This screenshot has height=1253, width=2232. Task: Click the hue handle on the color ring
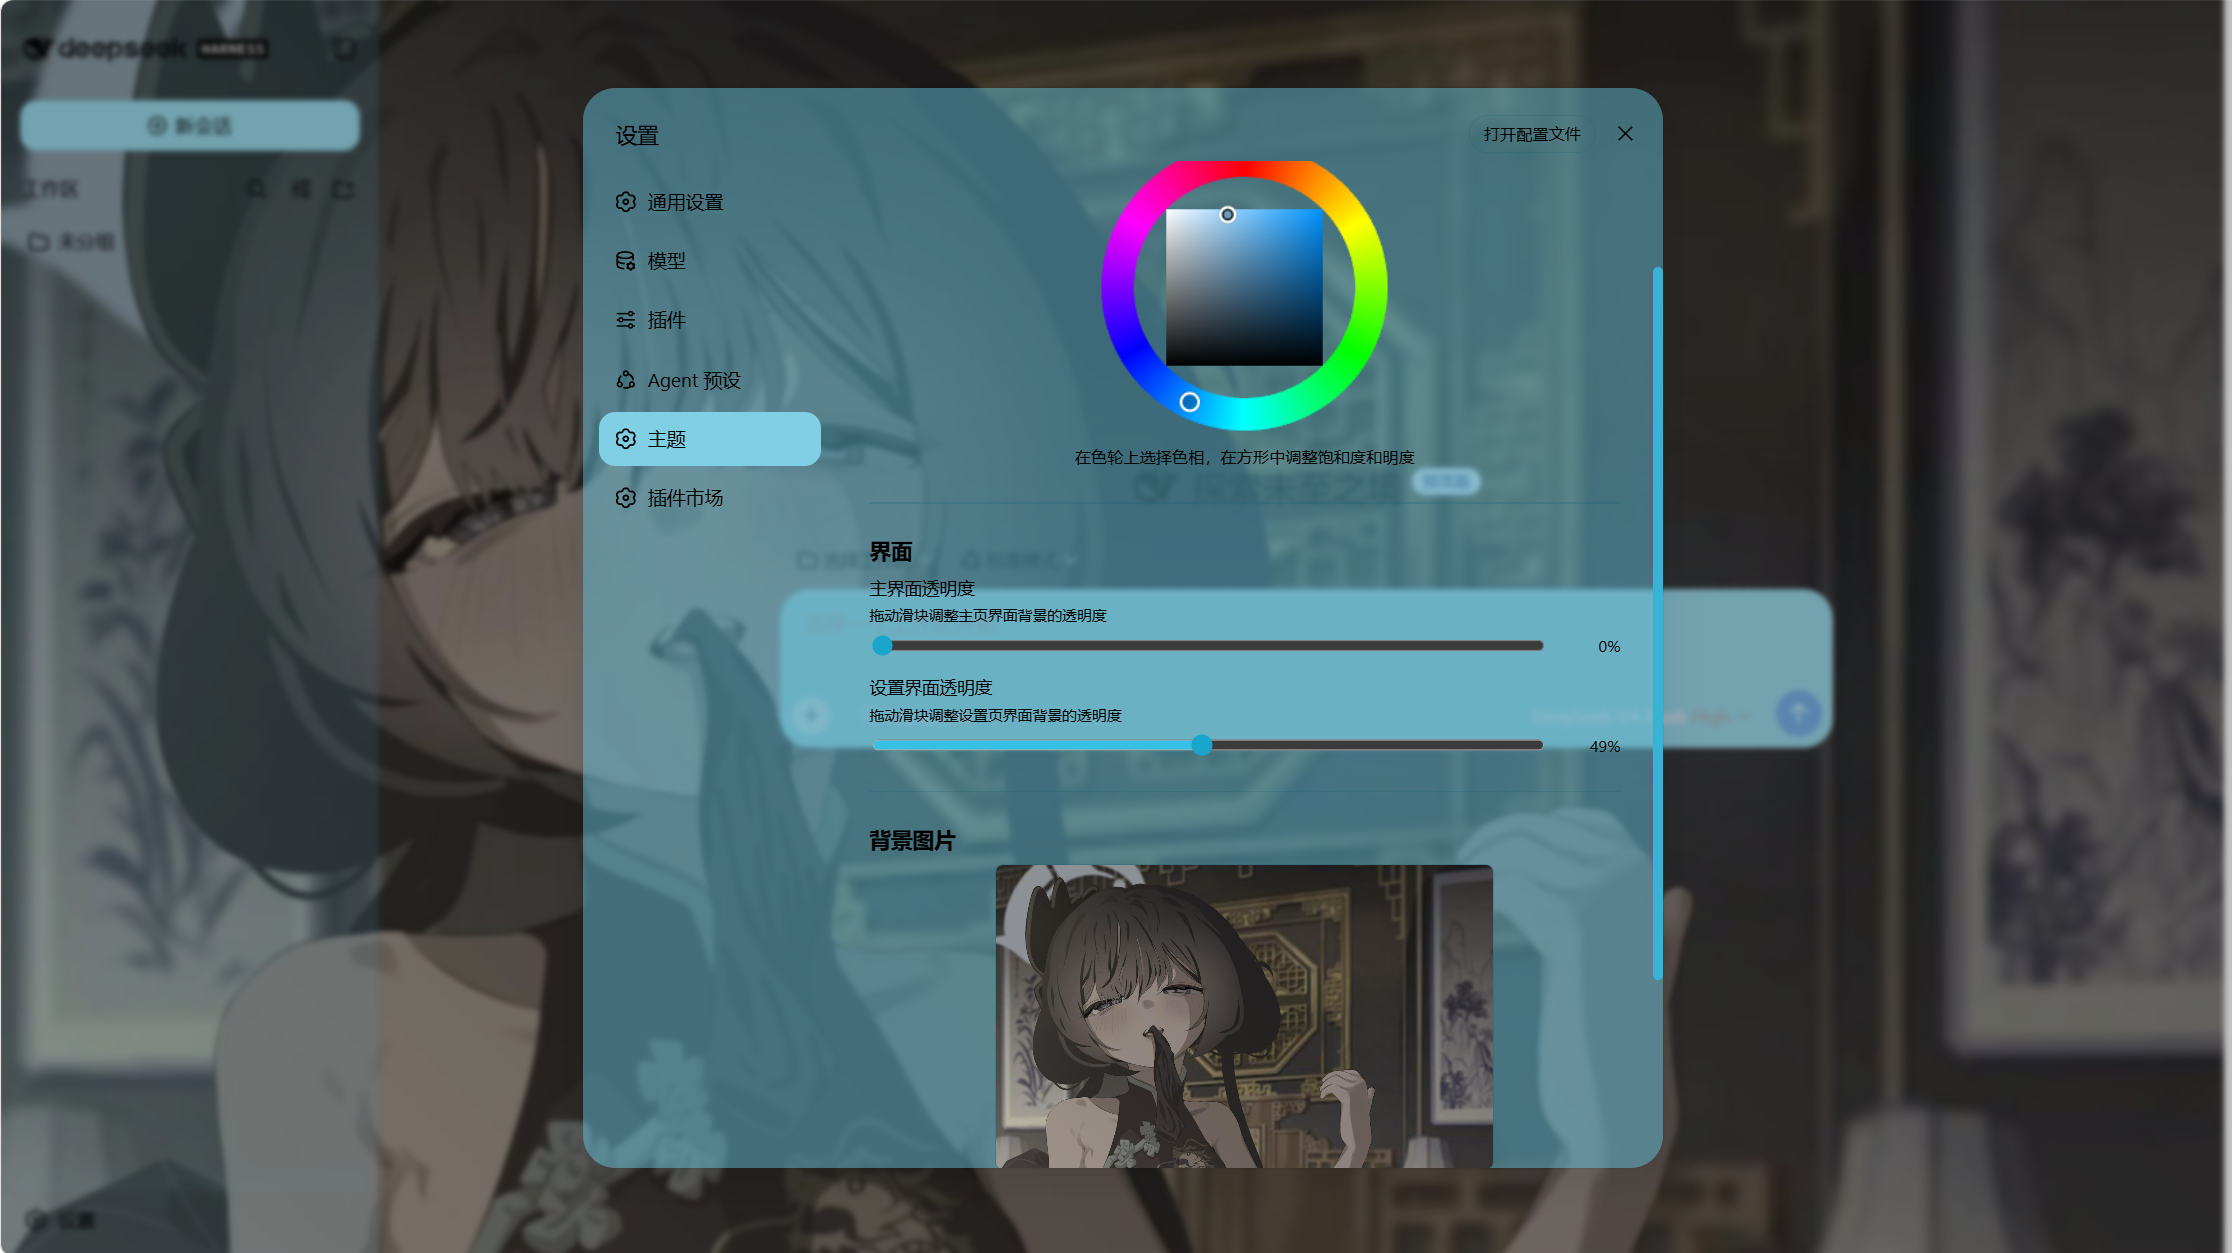click(x=1189, y=402)
